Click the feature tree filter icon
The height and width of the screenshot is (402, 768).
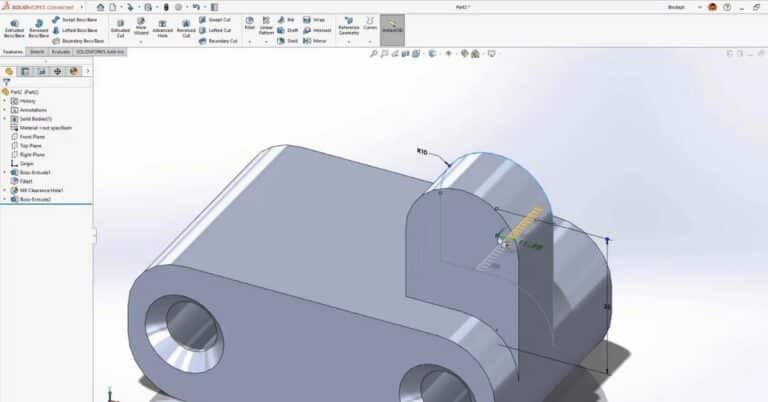pyautogui.click(x=7, y=82)
